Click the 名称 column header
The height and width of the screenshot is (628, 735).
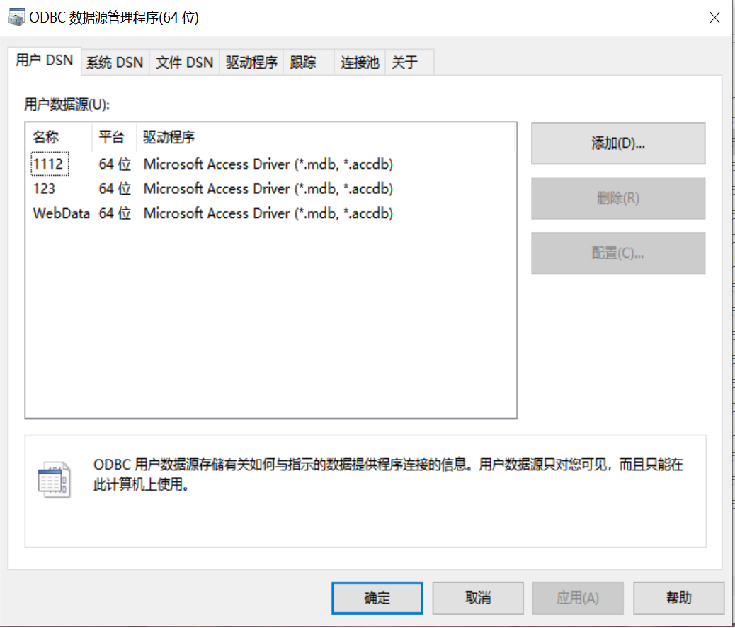[59, 137]
